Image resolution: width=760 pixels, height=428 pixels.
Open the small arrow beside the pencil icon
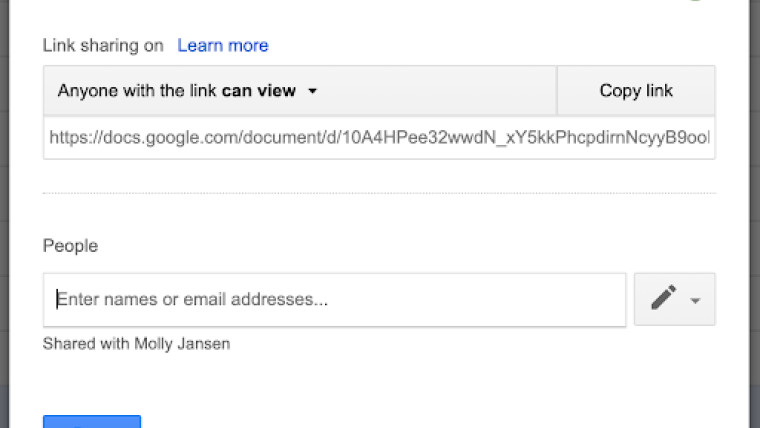(695, 301)
